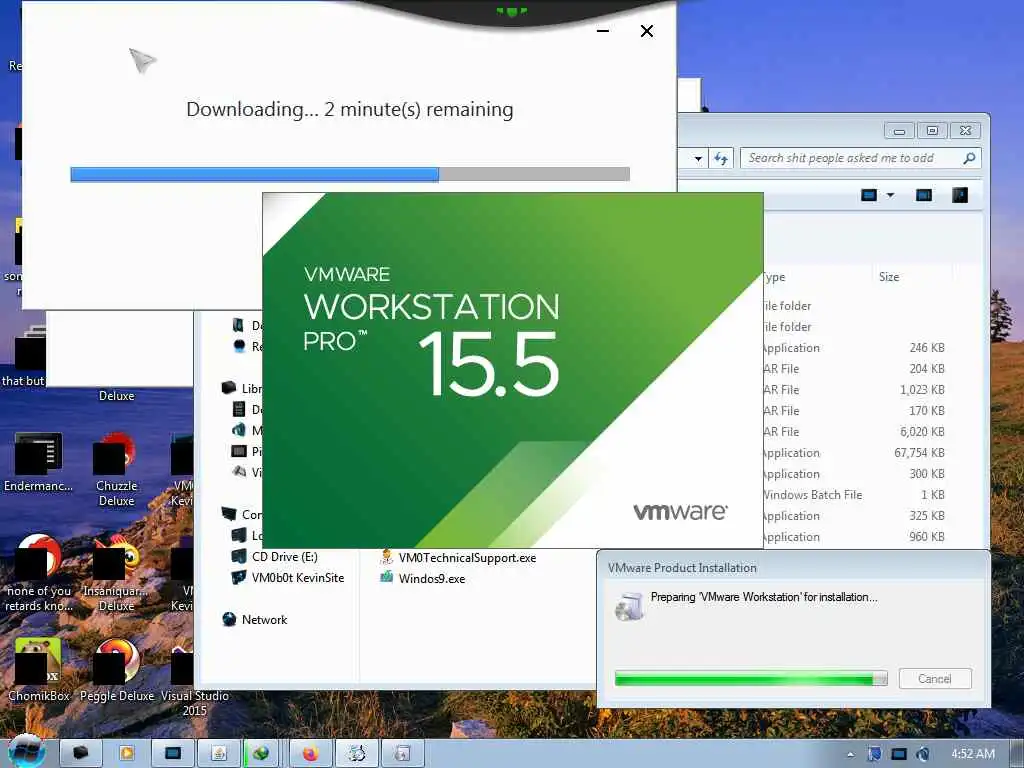Click the 325 KB size cell
The width and height of the screenshot is (1024, 768).
coord(927,515)
